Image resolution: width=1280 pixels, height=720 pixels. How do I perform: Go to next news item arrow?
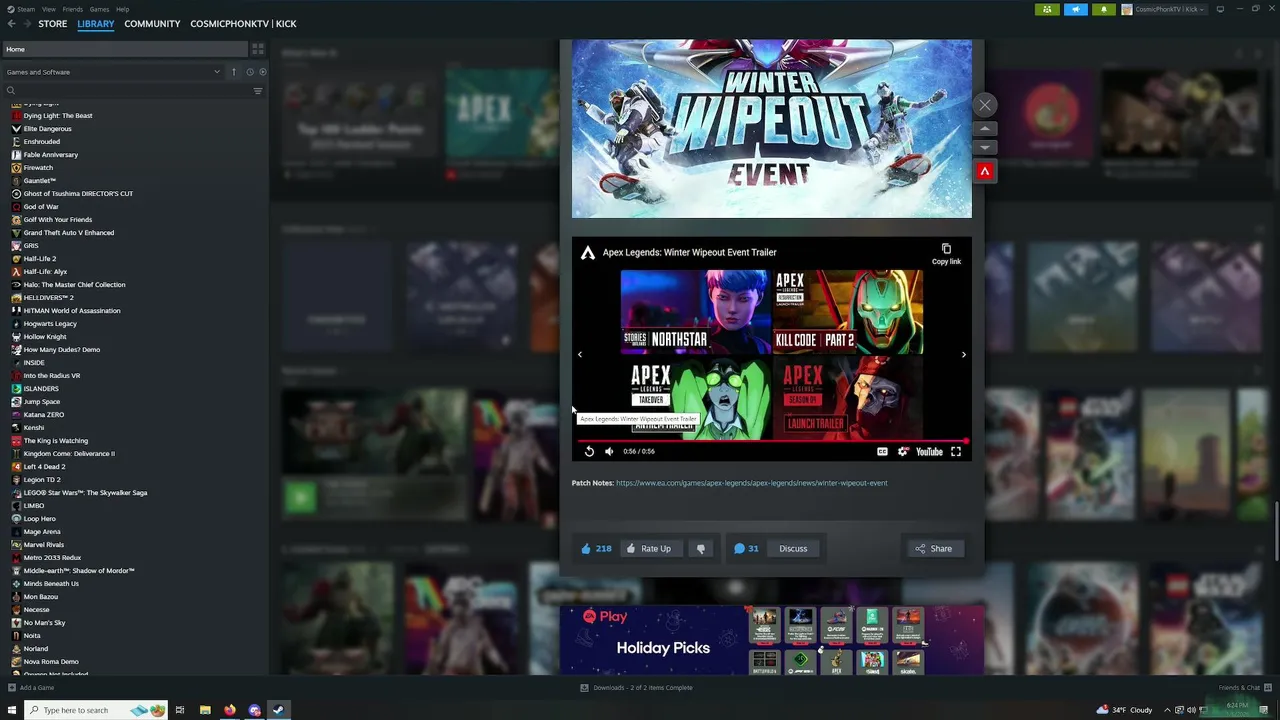(x=985, y=148)
